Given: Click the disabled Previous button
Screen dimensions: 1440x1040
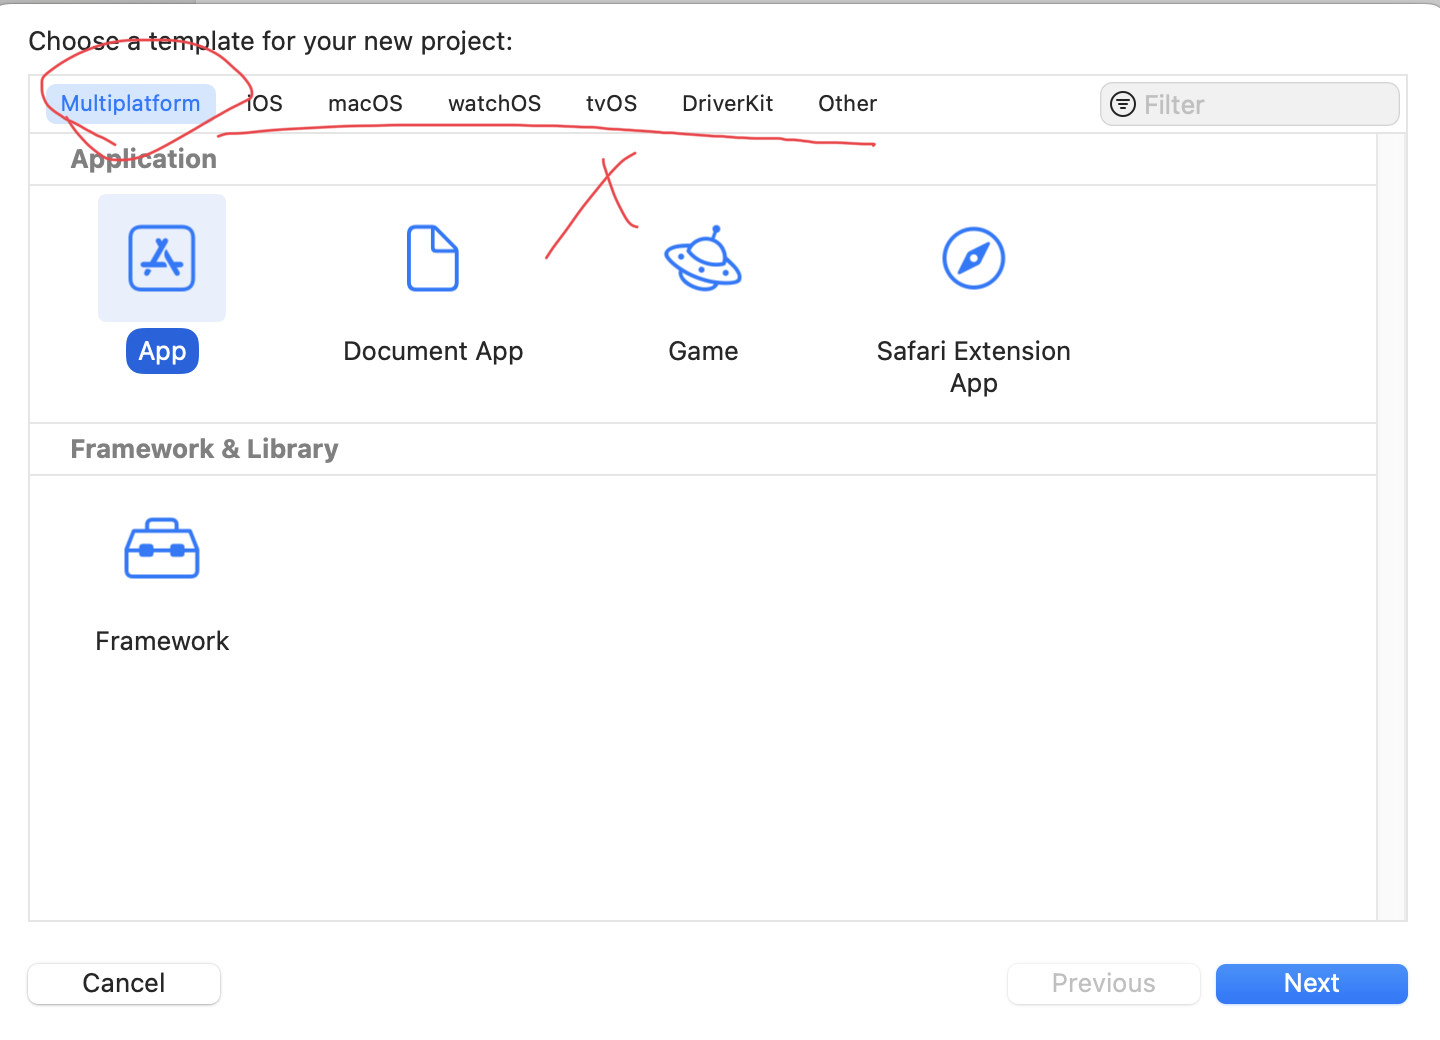Looking at the screenshot, I should 1103,983.
